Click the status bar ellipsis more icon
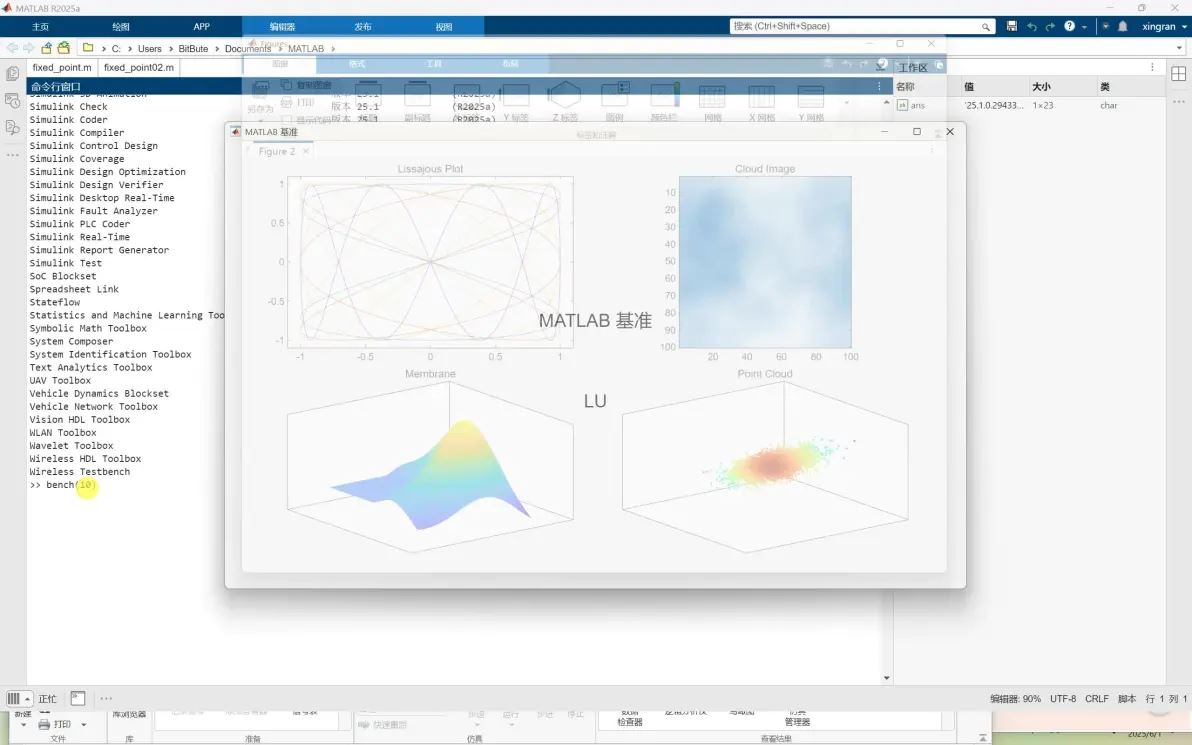Image resolution: width=1192 pixels, height=745 pixels. click(106, 698)
